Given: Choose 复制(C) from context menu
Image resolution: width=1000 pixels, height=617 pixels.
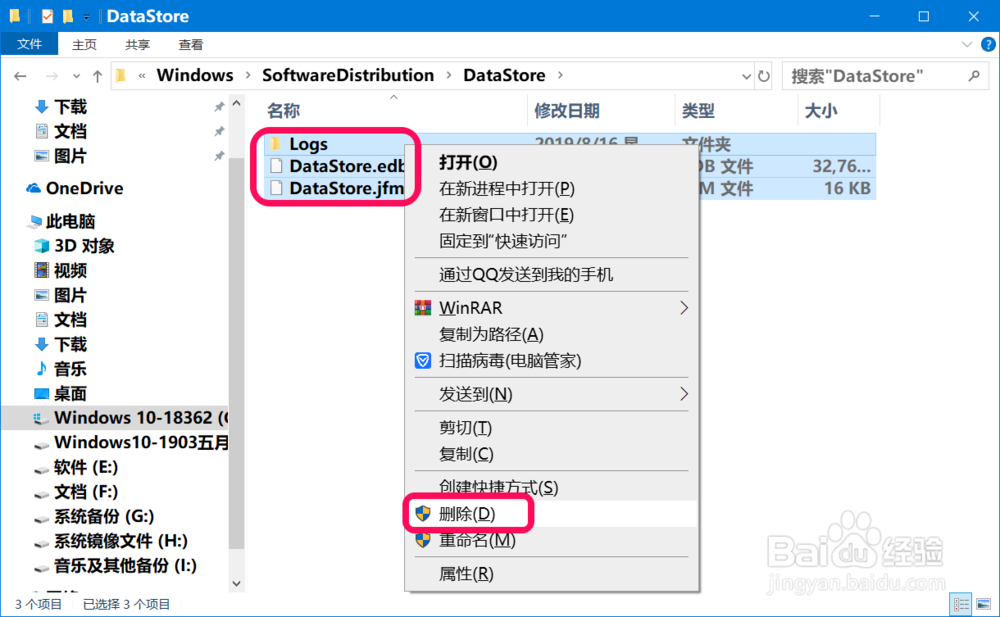Looking at the screenshot, I should point(552,454).
